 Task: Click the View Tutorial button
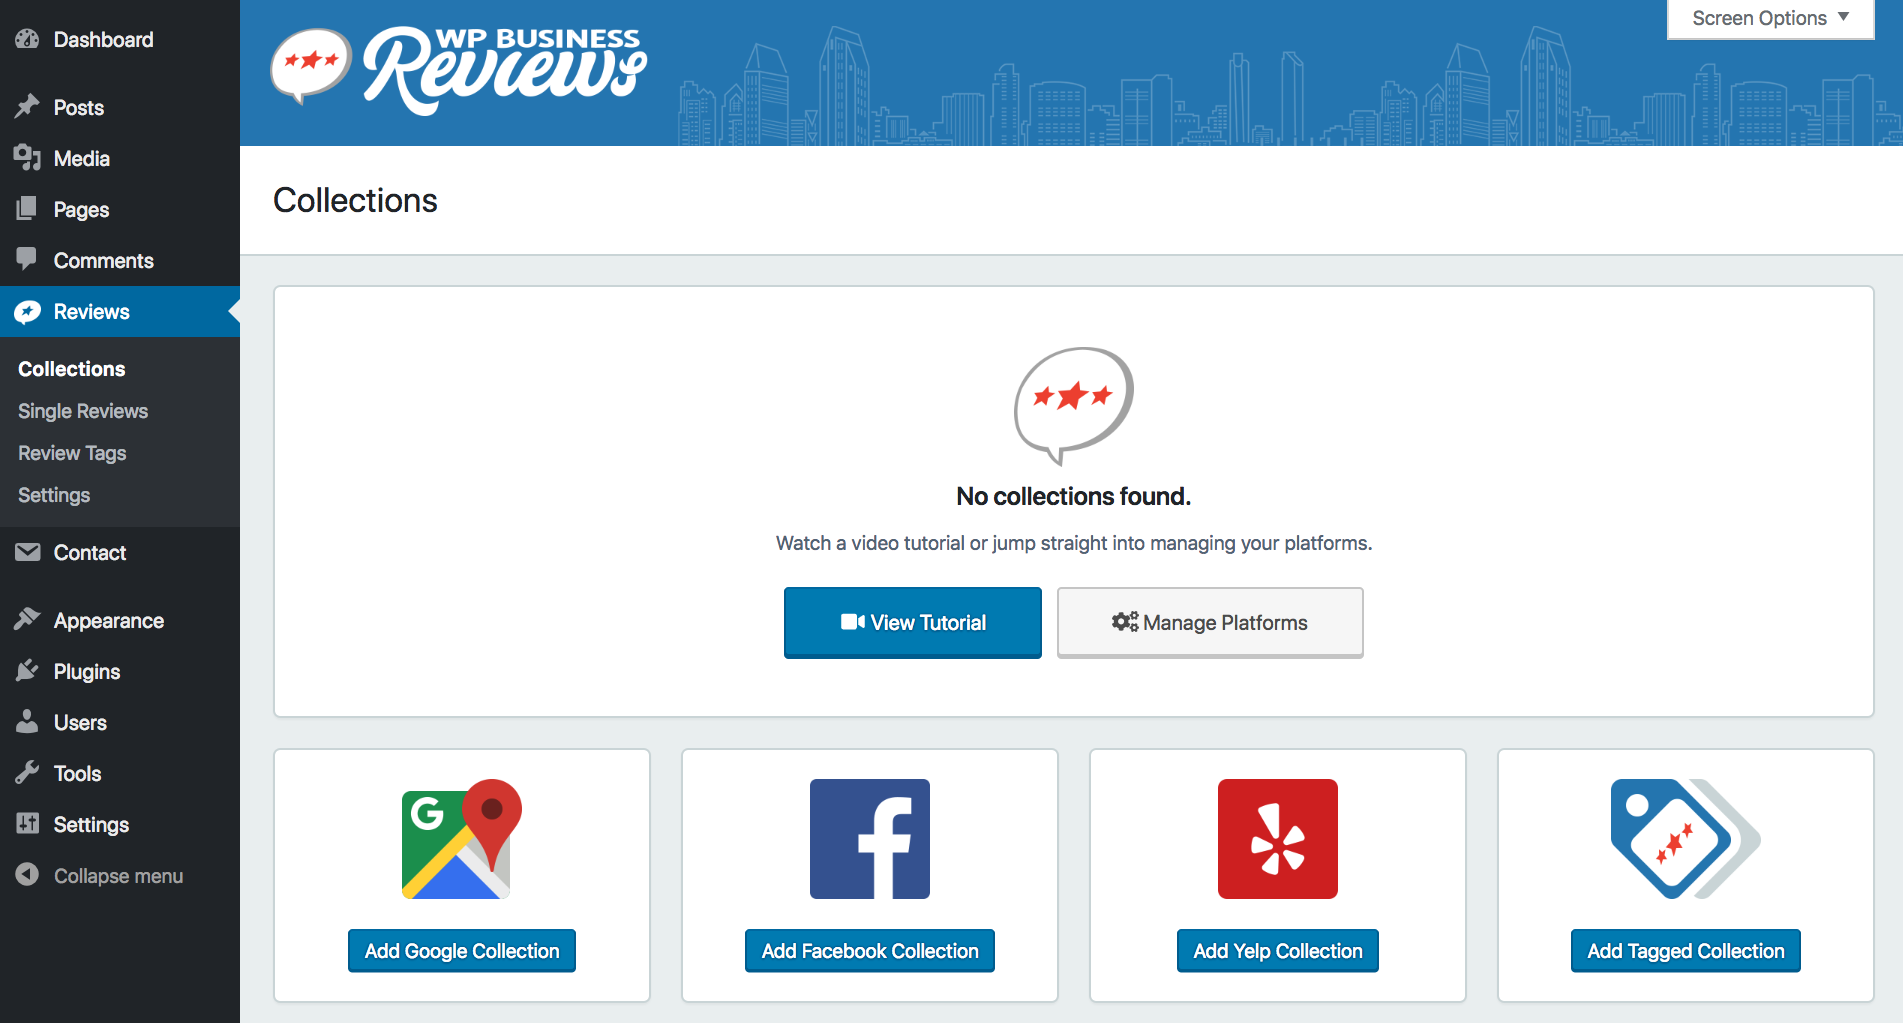tap(913, 622)
